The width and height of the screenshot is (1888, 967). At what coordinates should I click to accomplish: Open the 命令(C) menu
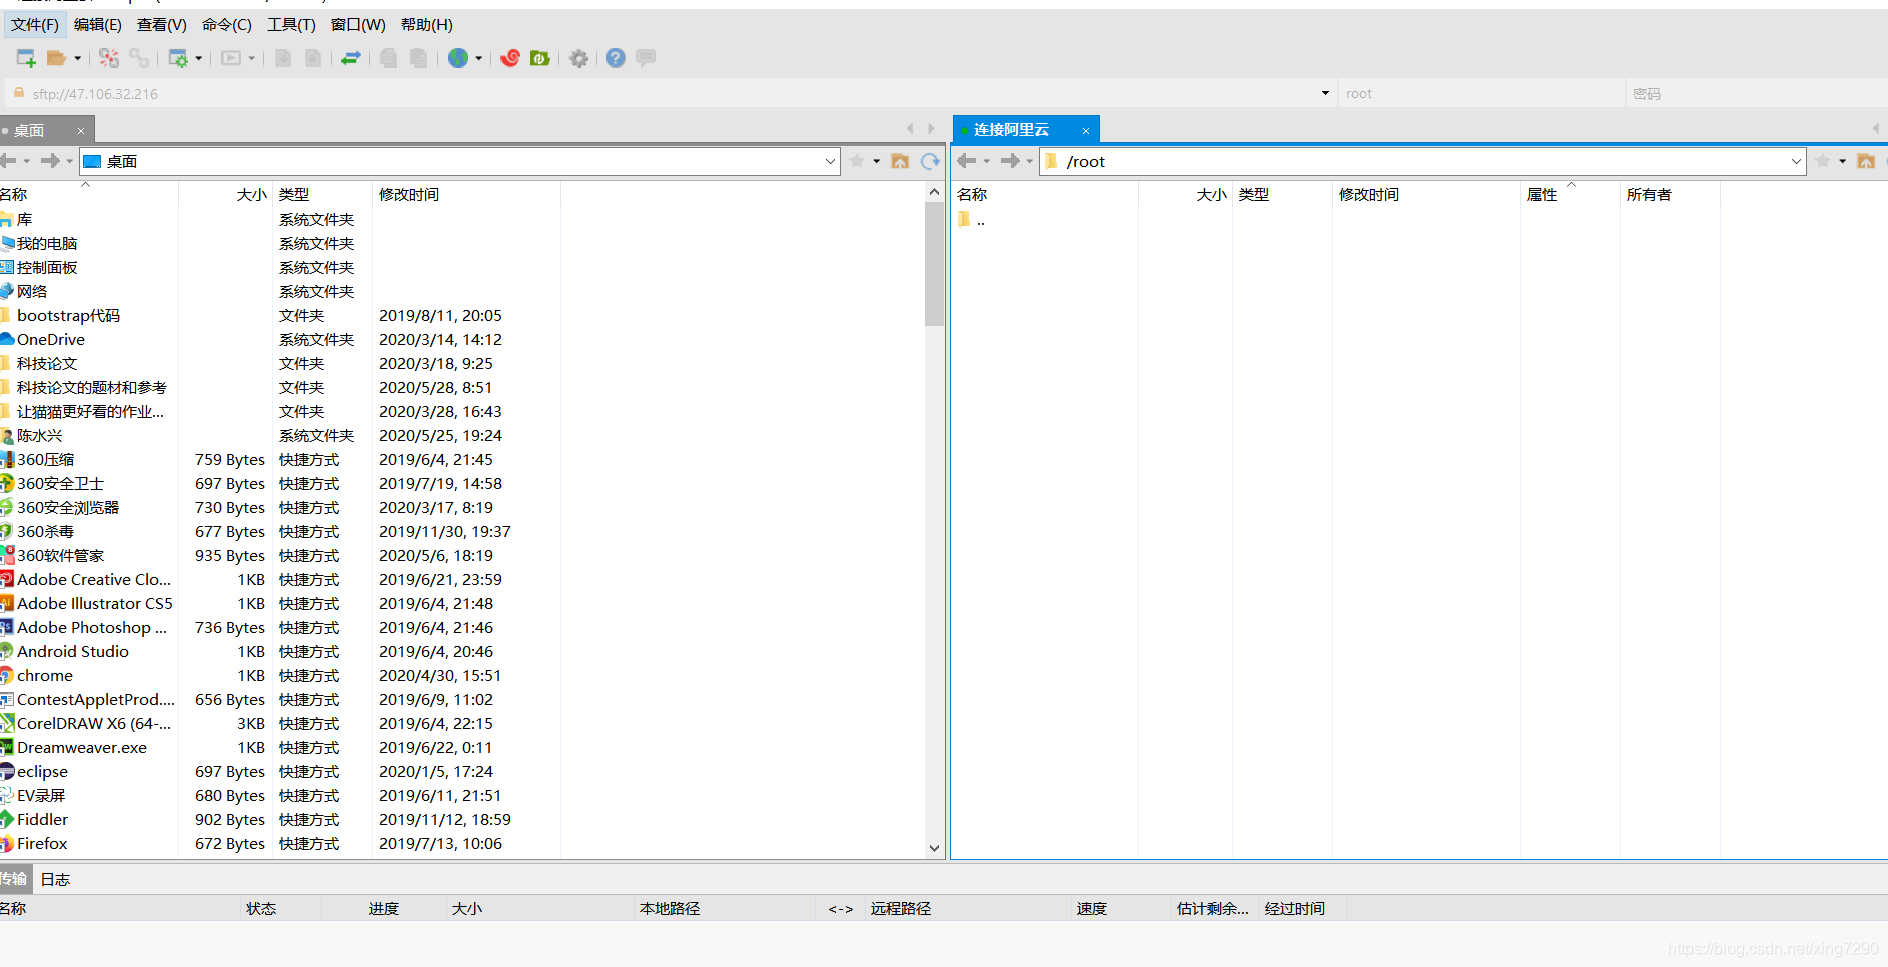[227, 25]
